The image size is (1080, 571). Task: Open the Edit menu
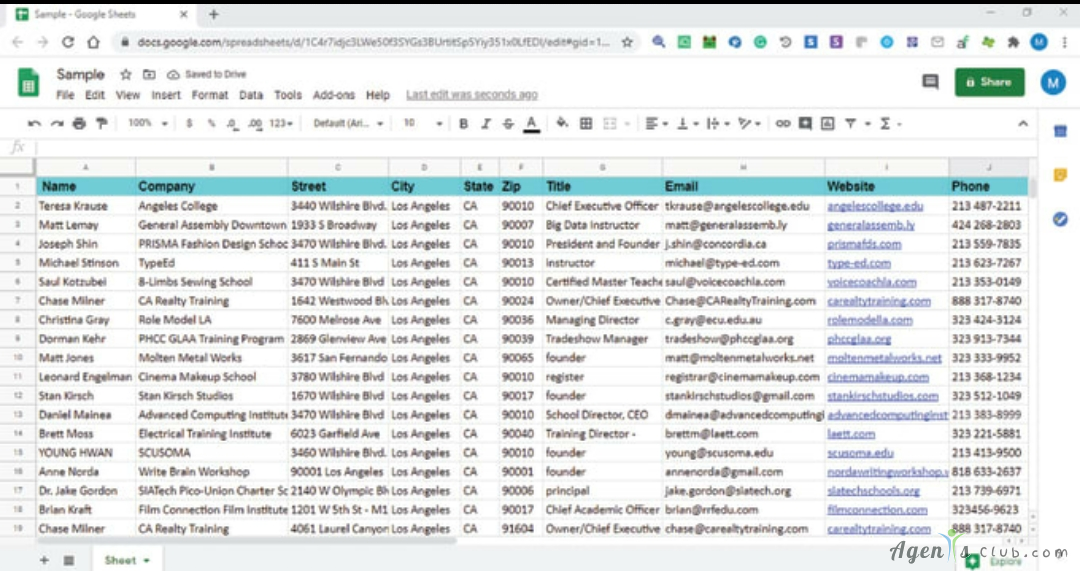tap(94, 95)
